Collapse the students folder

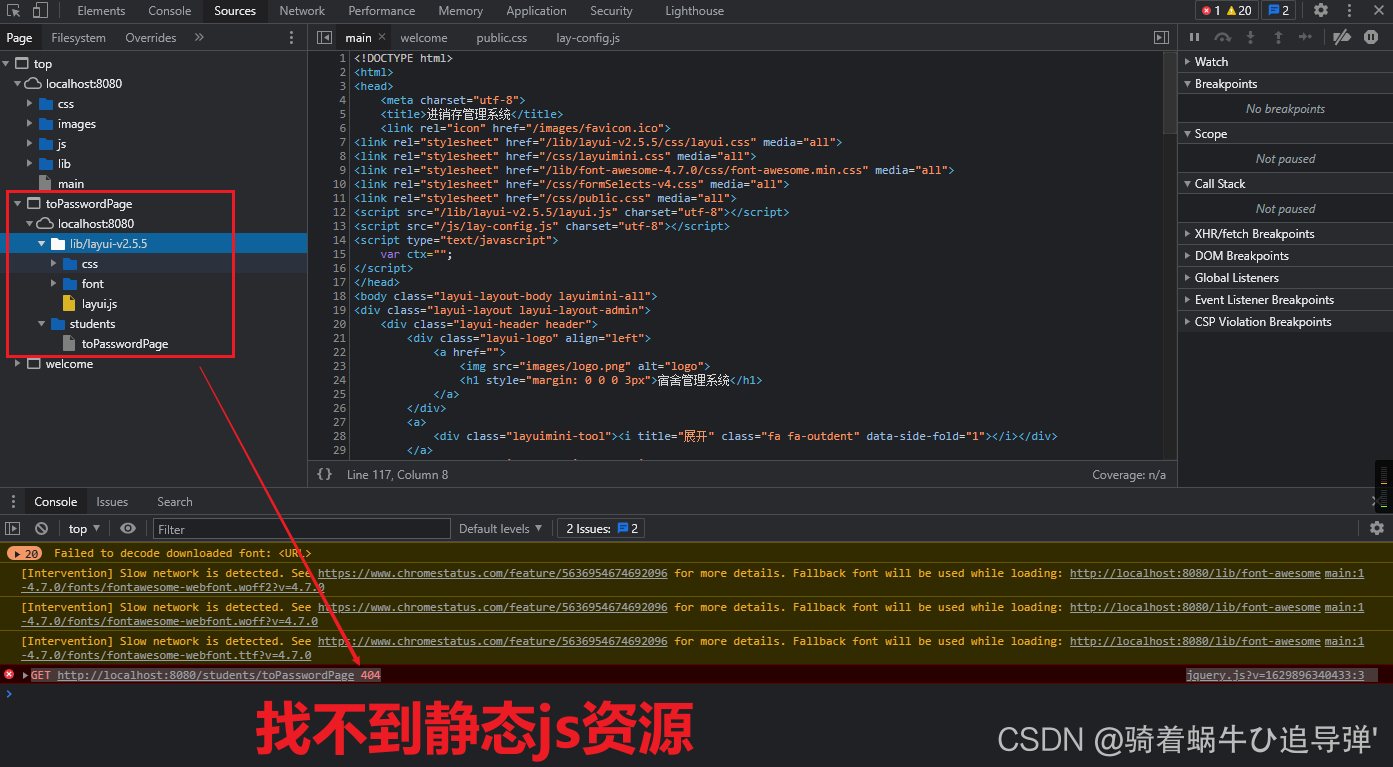tap(43, 324)
